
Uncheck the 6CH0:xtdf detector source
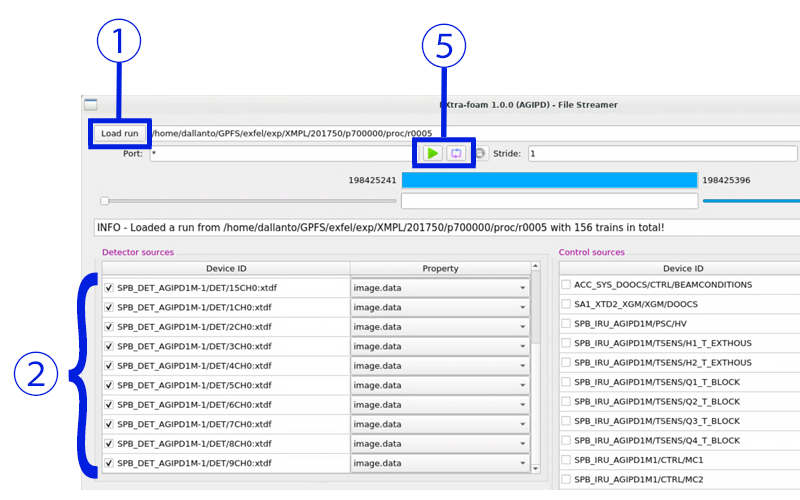109,405
